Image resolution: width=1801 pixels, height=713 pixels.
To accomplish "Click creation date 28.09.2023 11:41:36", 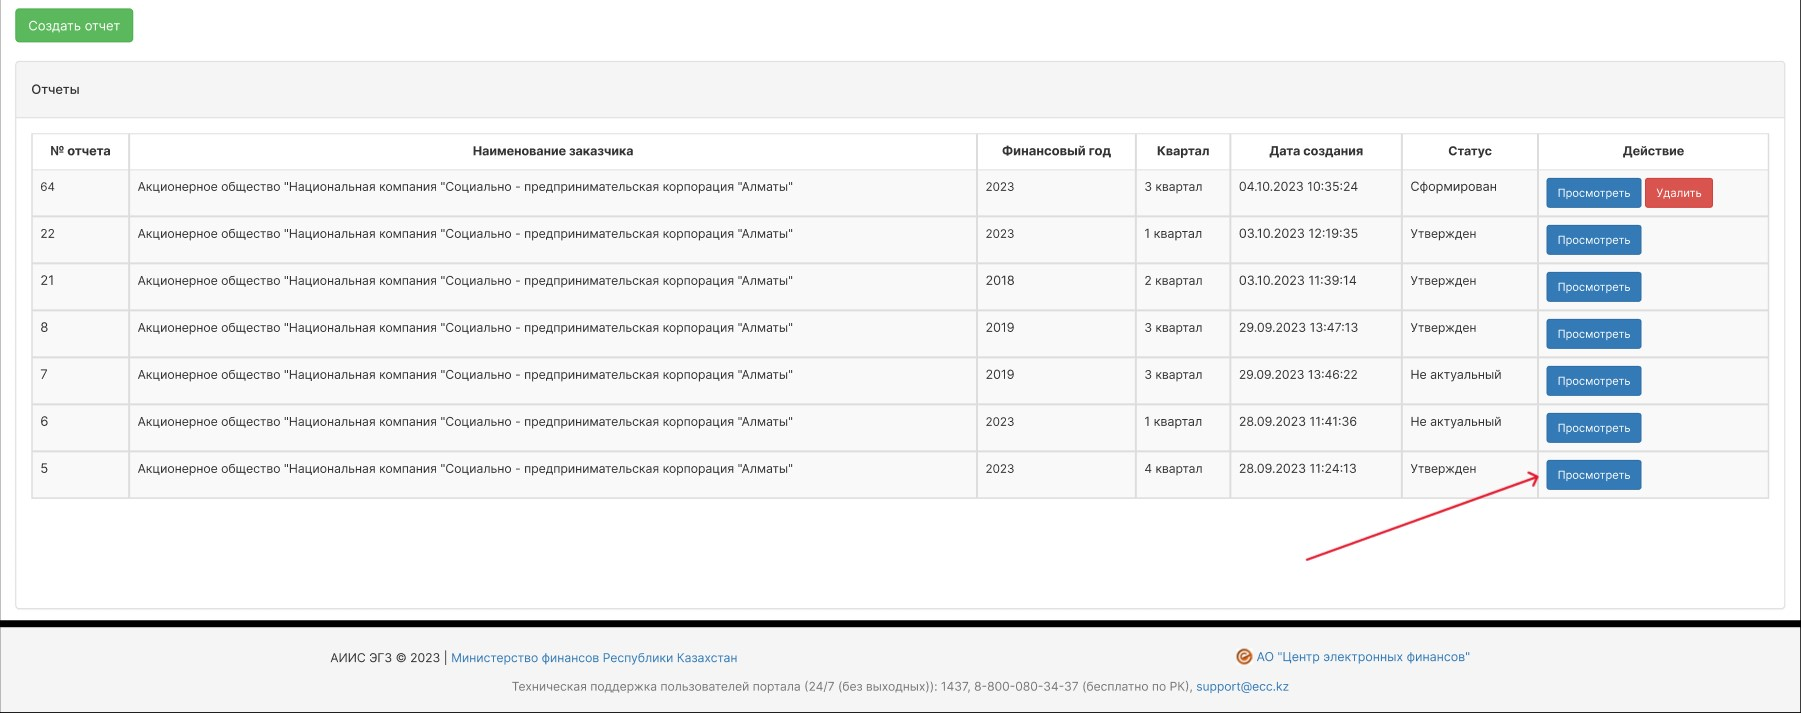I will click(x=1298, y=422).
